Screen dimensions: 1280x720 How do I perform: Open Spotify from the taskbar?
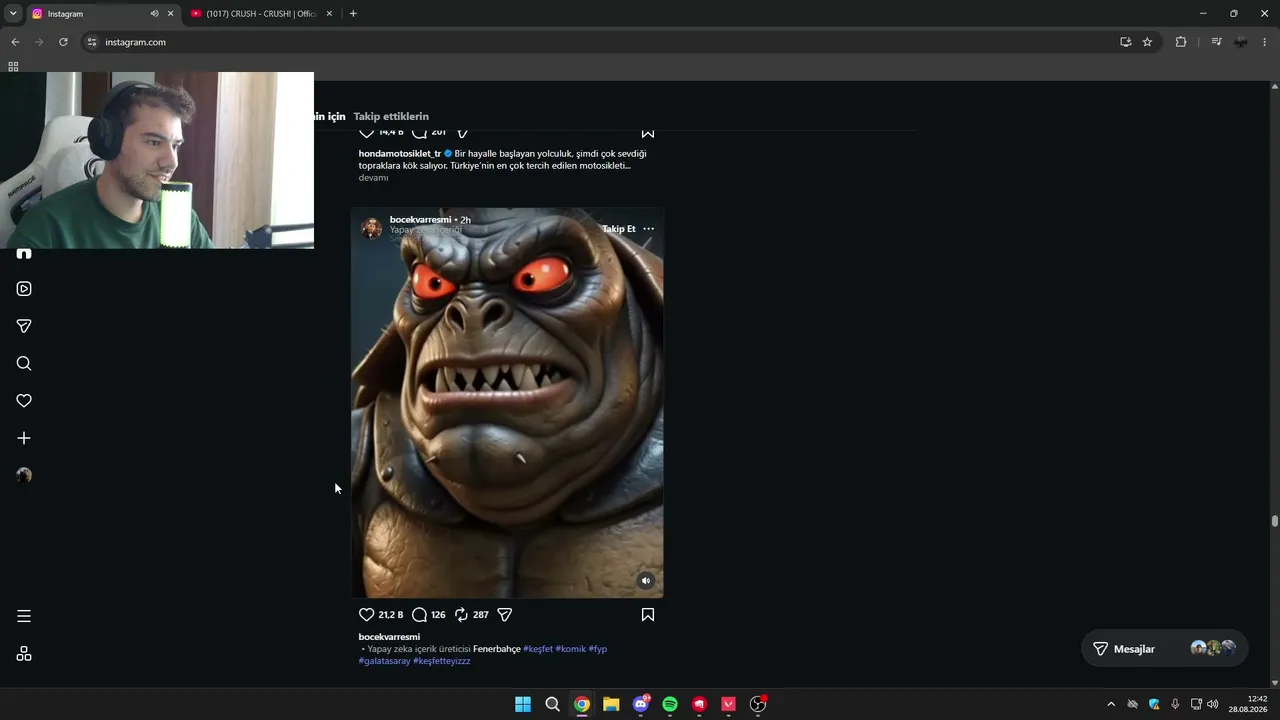[670, 704]
